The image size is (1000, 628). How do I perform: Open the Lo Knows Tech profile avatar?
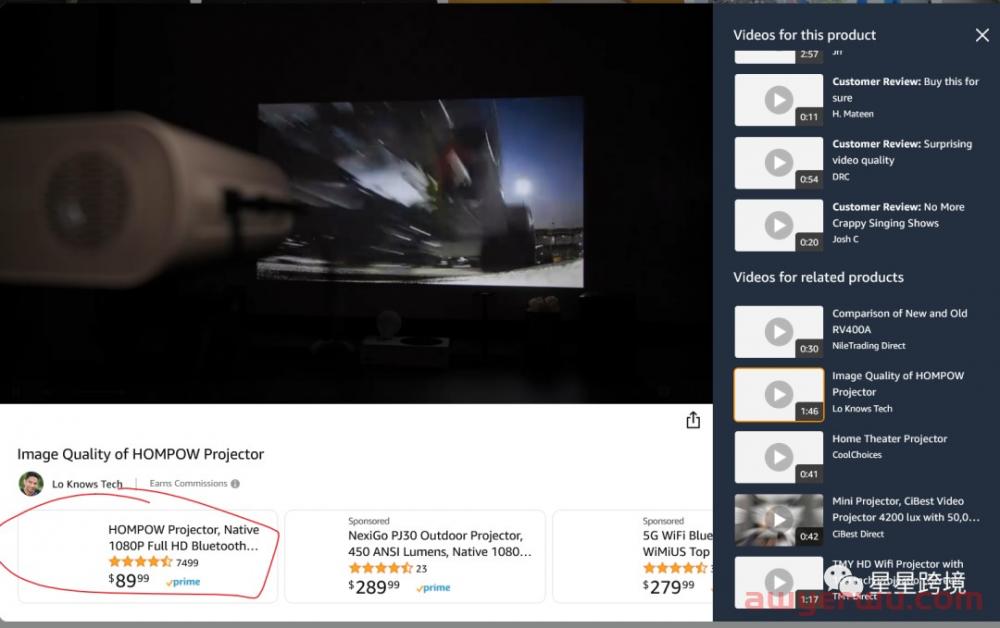tap(31, 483)
